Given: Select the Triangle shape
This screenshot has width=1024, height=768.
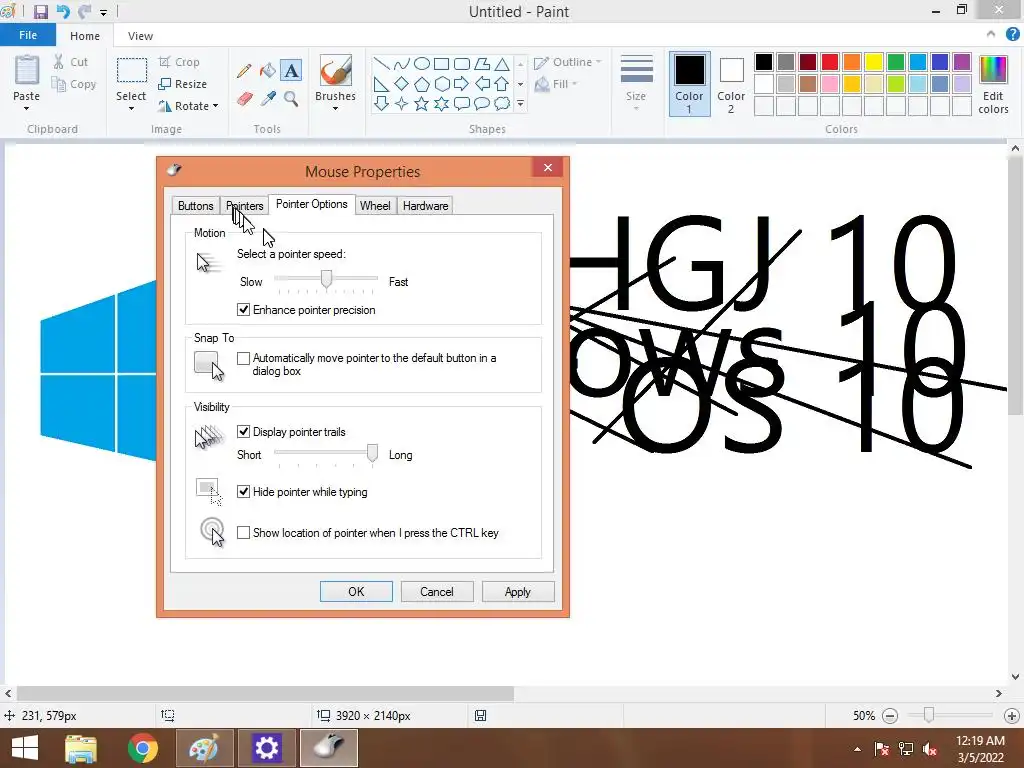Looking at the screenshot, I should point(502,64).
